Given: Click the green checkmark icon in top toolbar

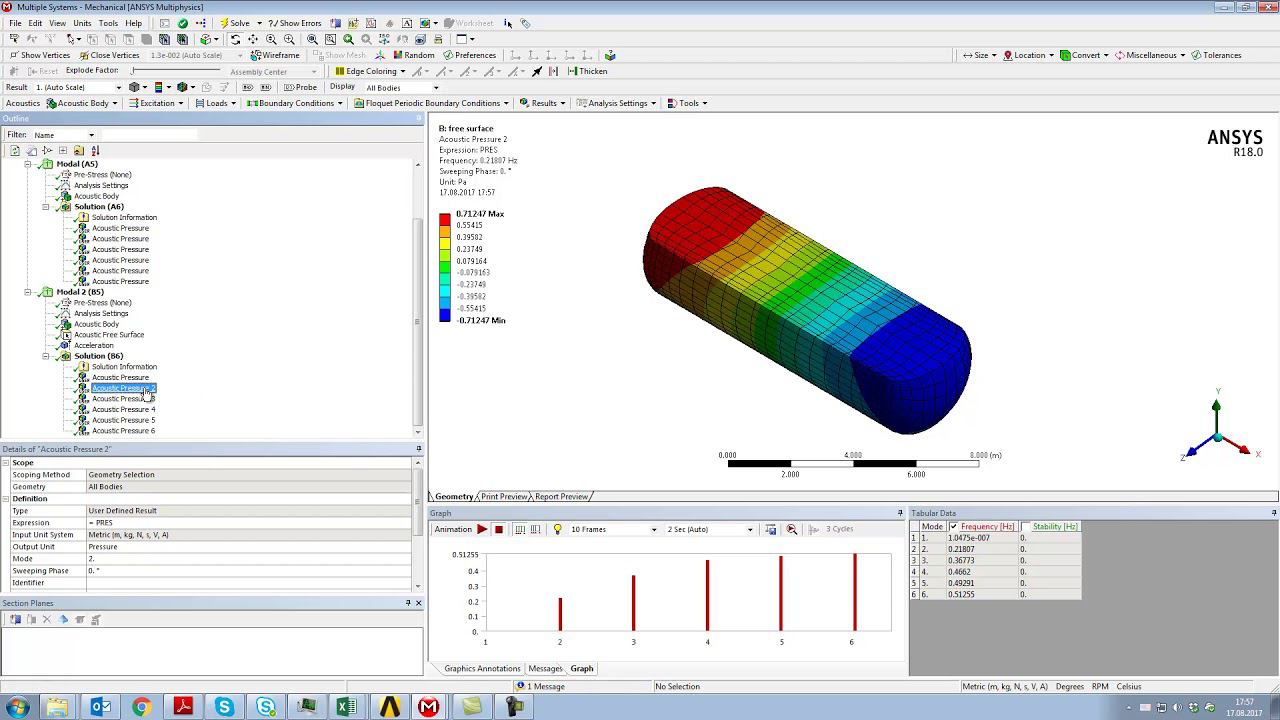Looking at the screenshot, I should click(x=182, y=23).
